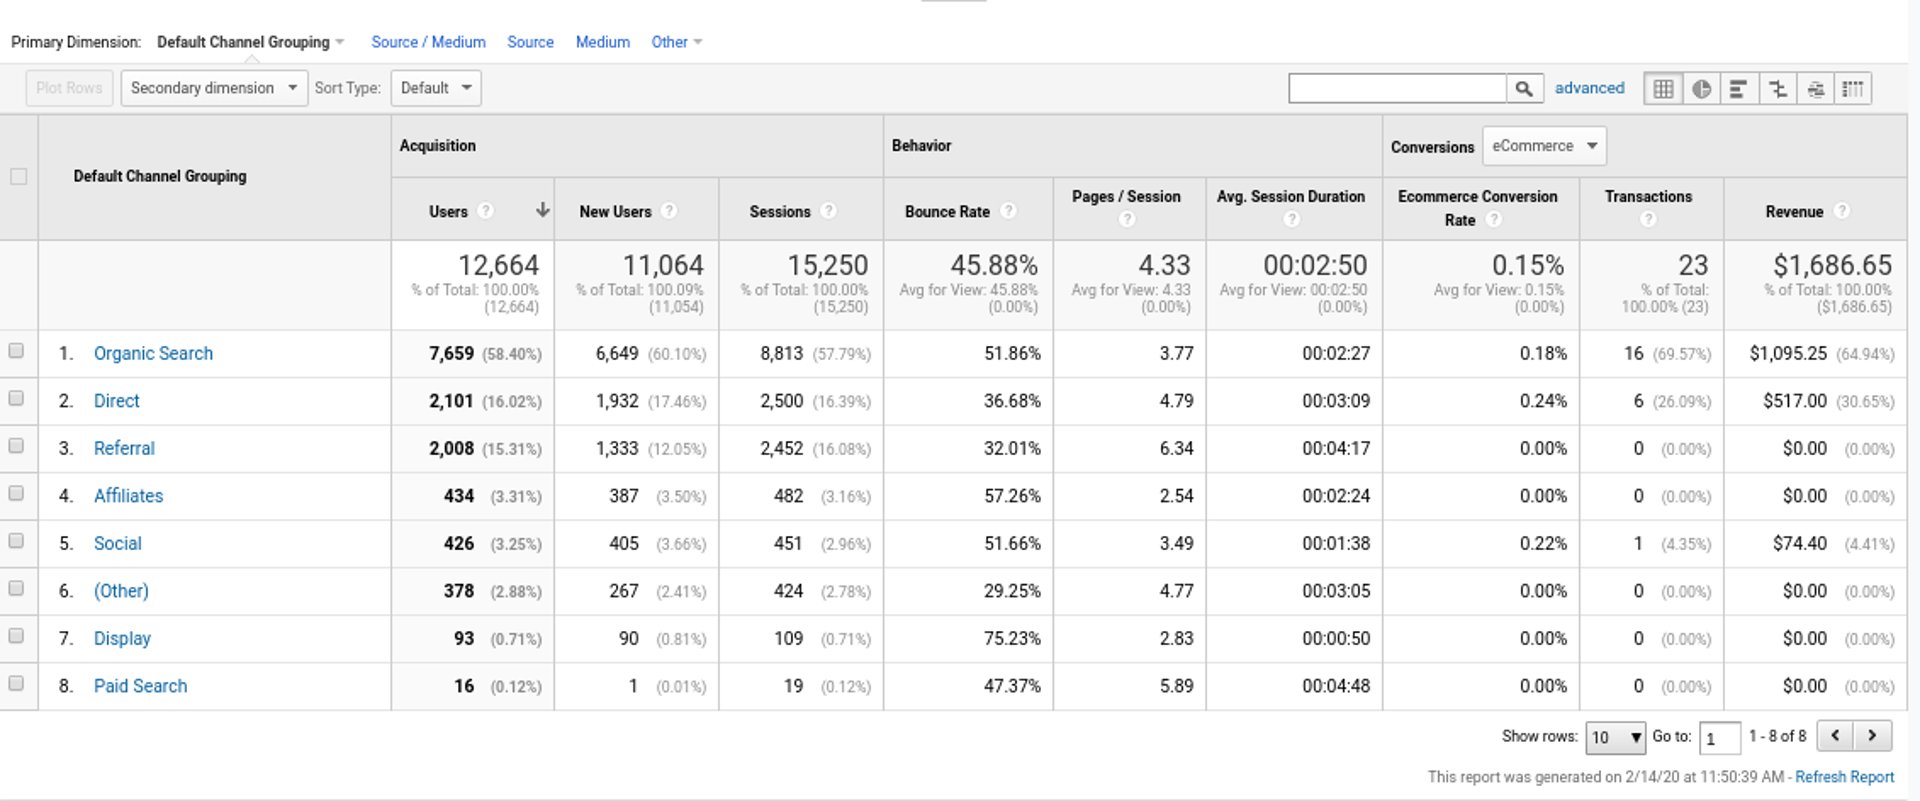Go to next page of rows
1920x801 pixels.
tap(1872, 736)
